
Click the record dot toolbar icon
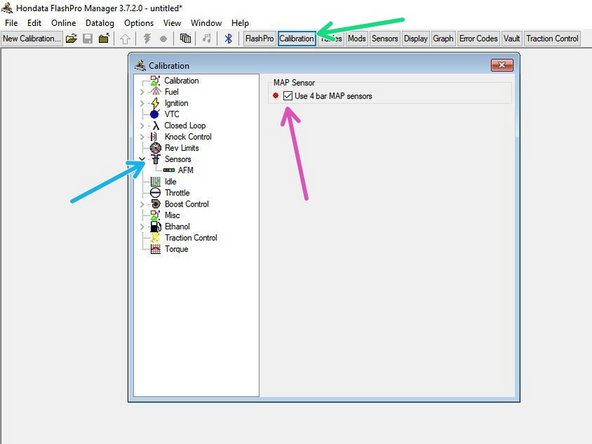pos(163,39)
